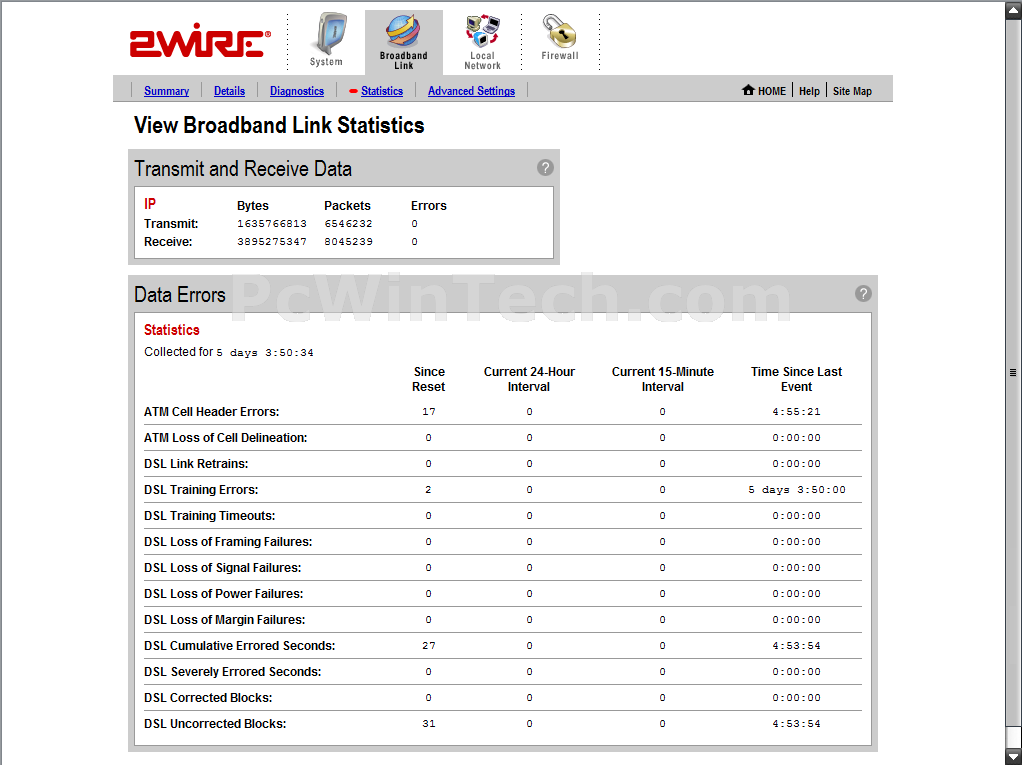This screenshot has width=1022, height=765.
Task: Open the Firewall padlock icon
Action: (x=560, y=33)
